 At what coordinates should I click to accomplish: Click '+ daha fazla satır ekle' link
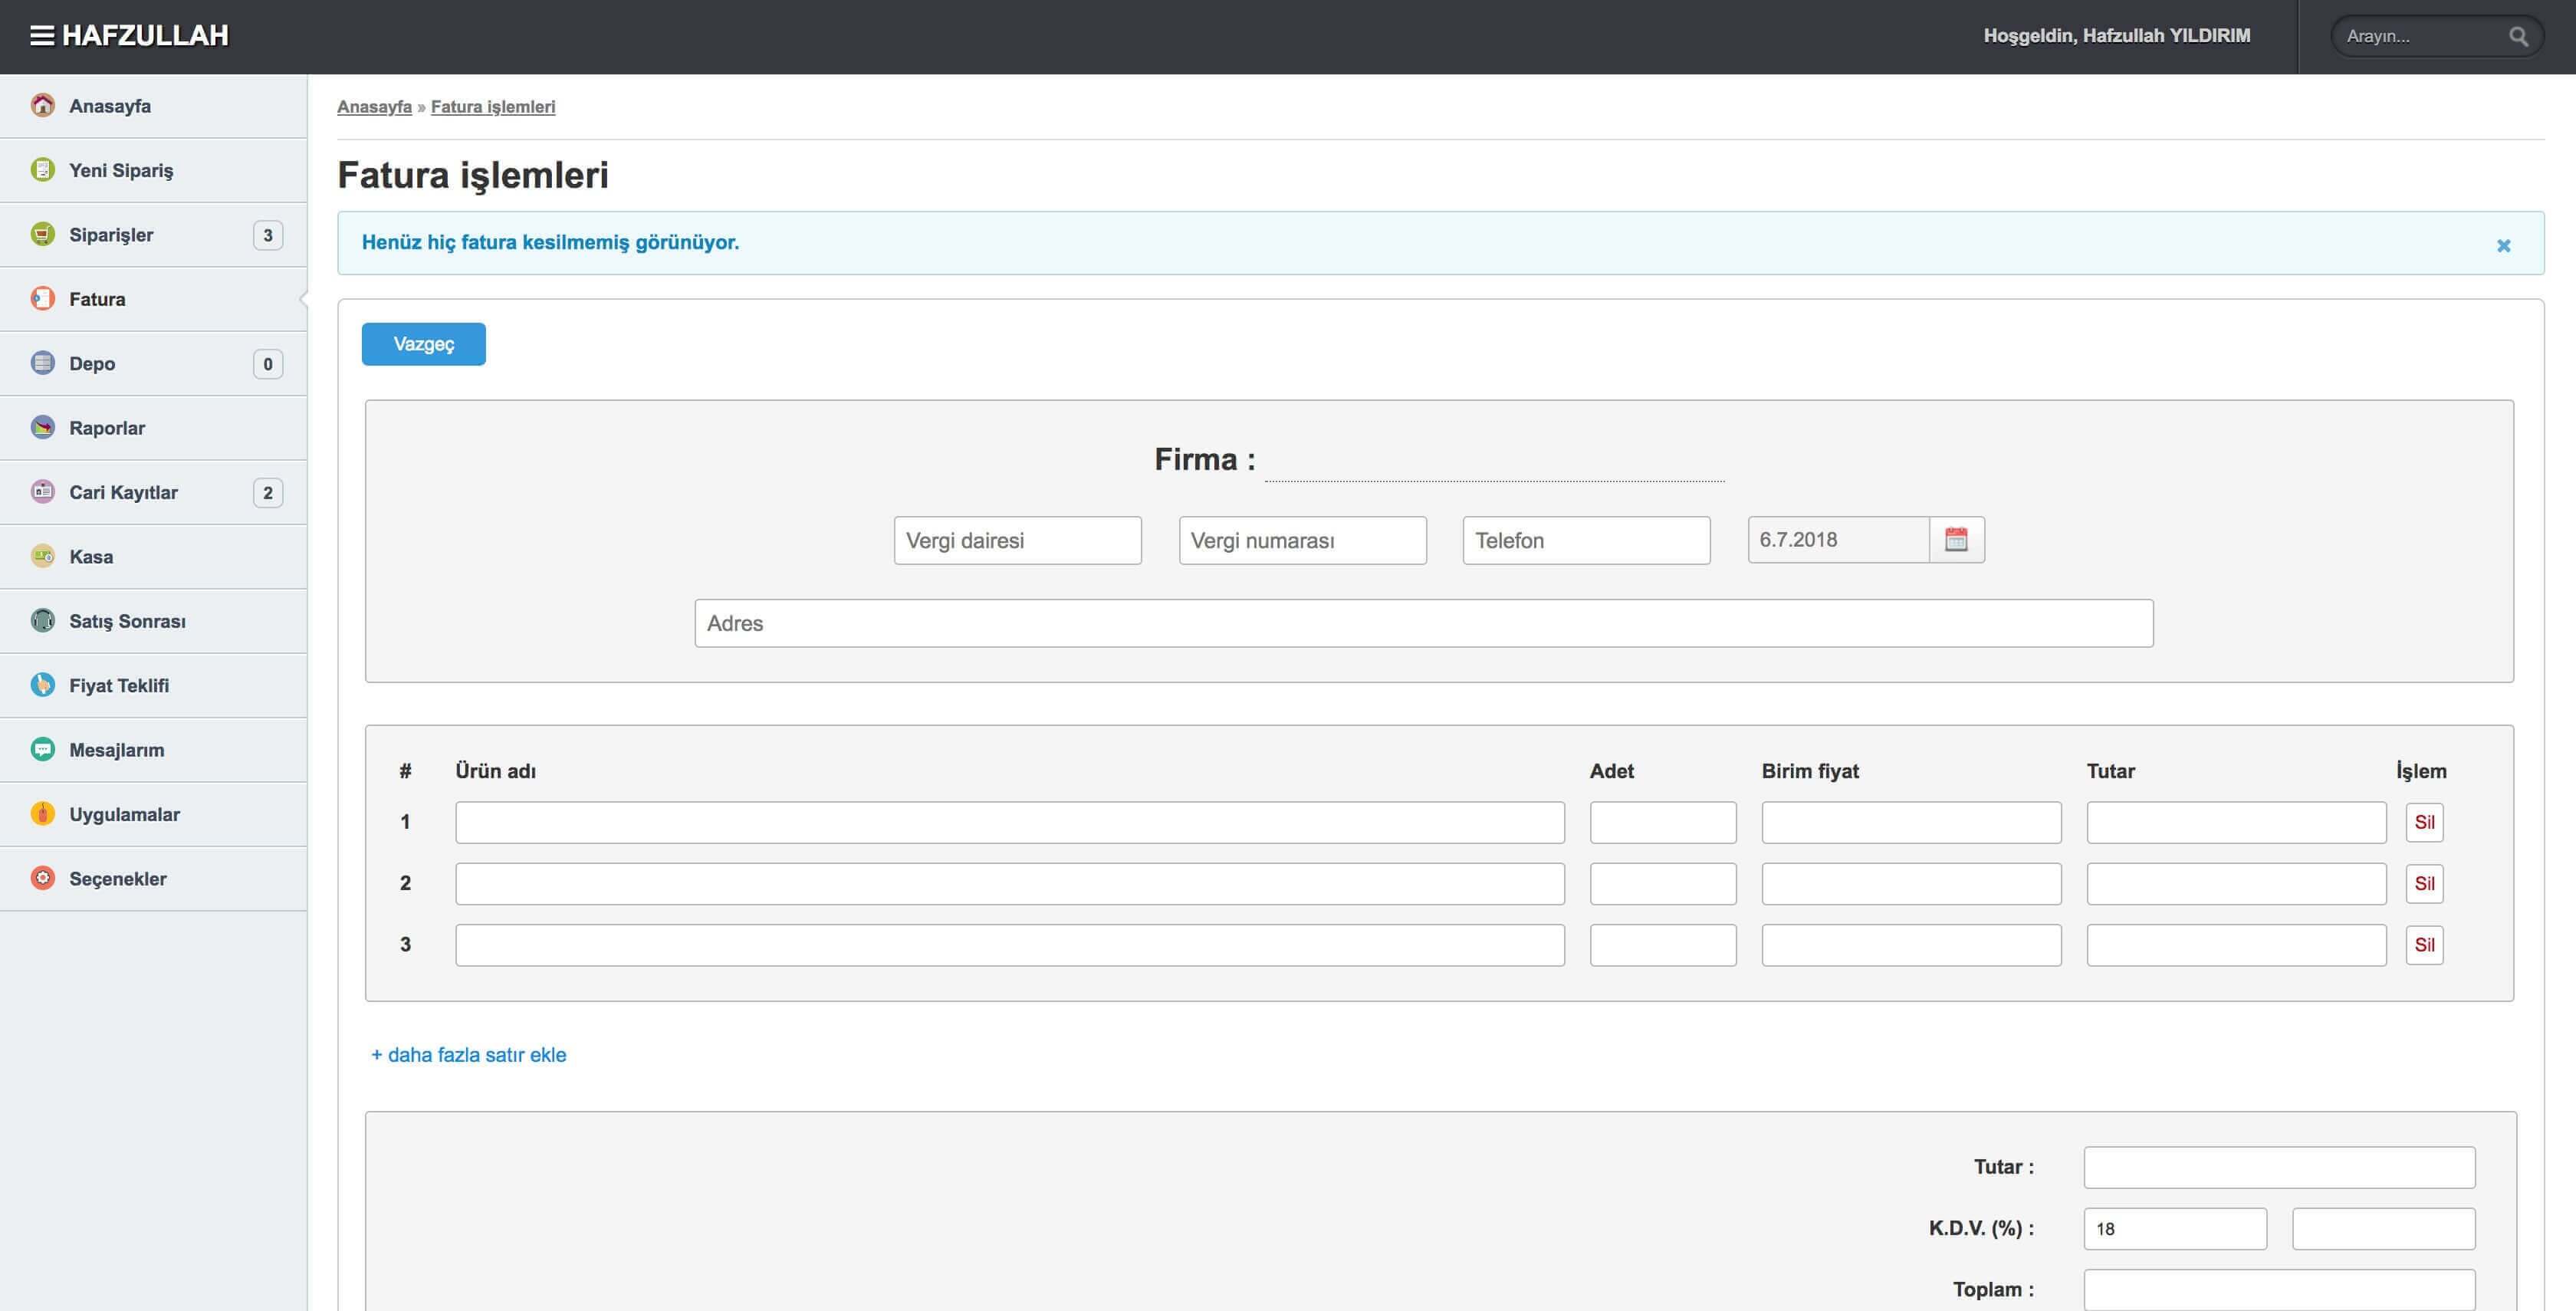(x=468, y=1055)
